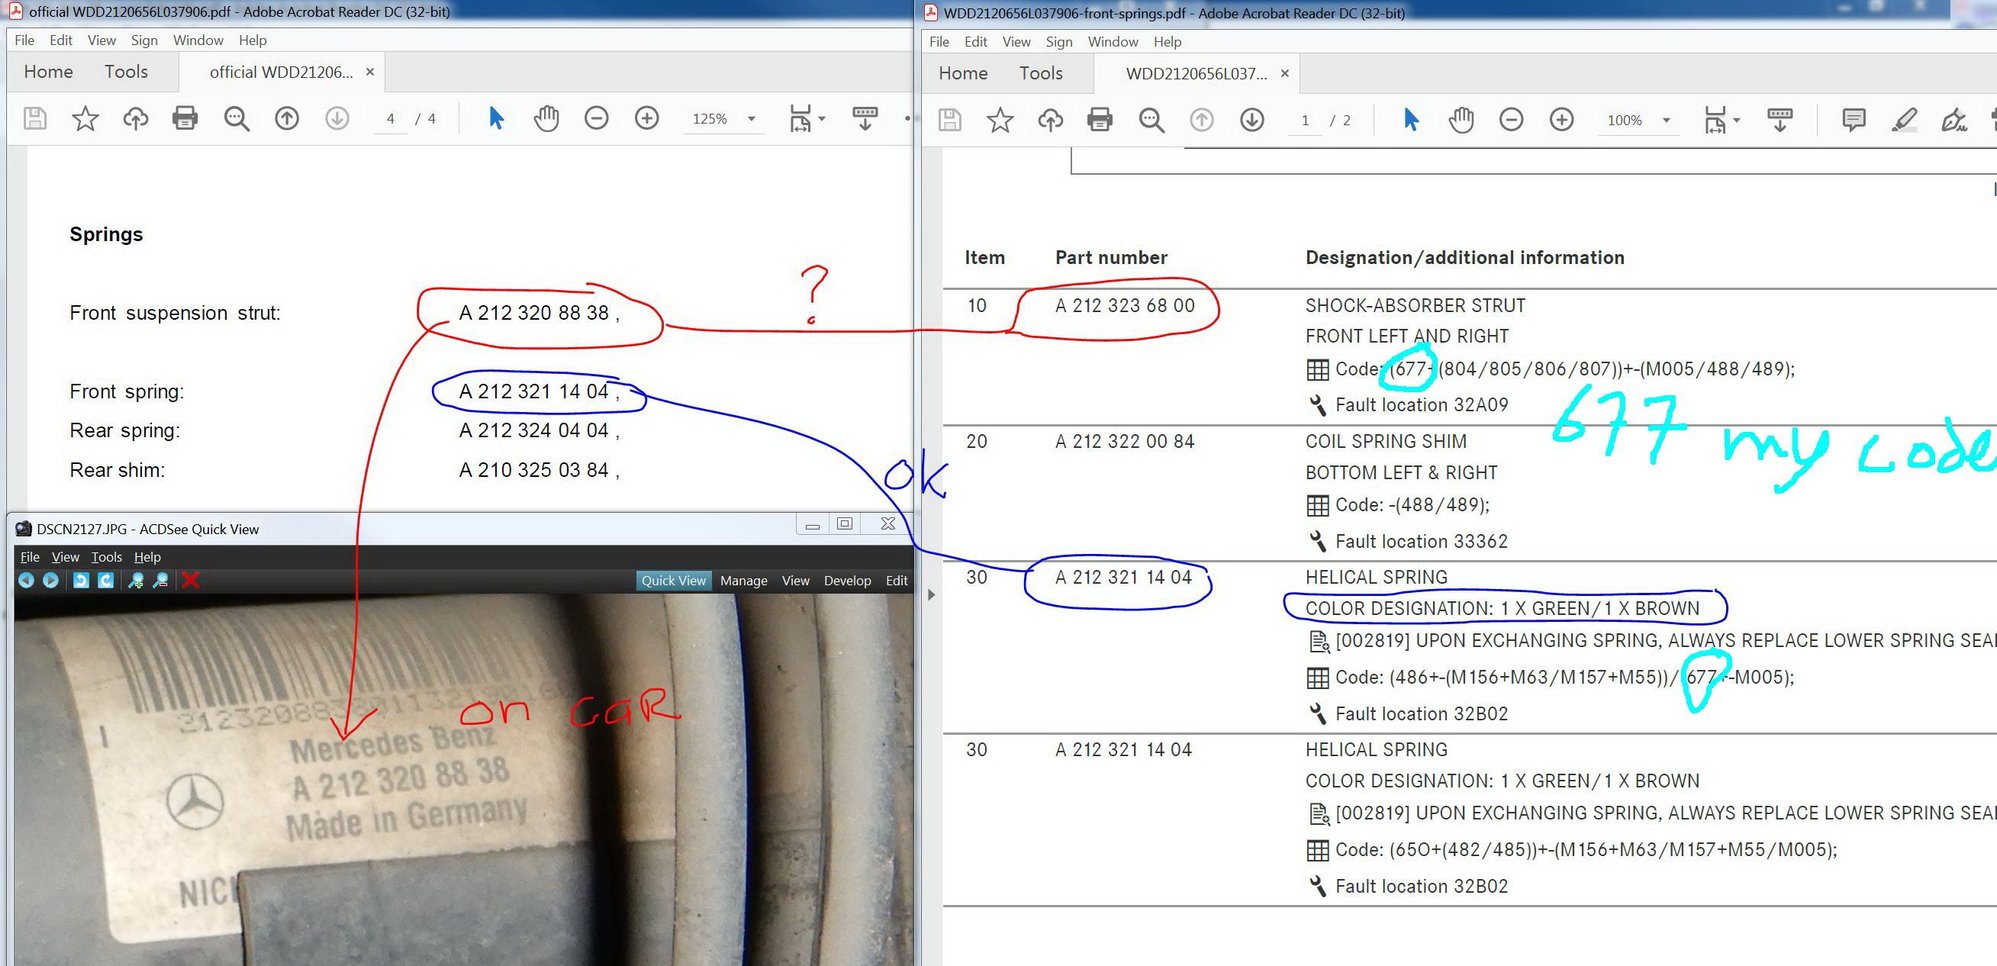Screen dimensions: 1997x966
Task: Open Add comment tool in right Acrobat window
Action: pos(1853,121)
